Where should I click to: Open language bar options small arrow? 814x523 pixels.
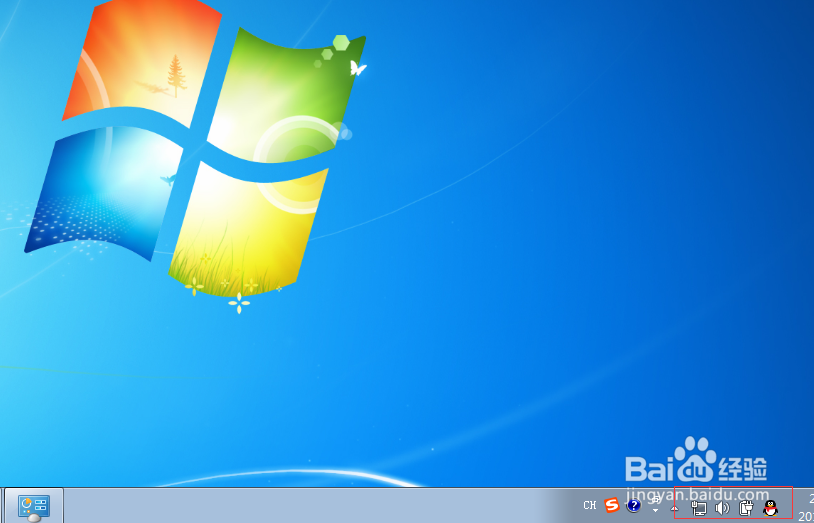point(655,512)
